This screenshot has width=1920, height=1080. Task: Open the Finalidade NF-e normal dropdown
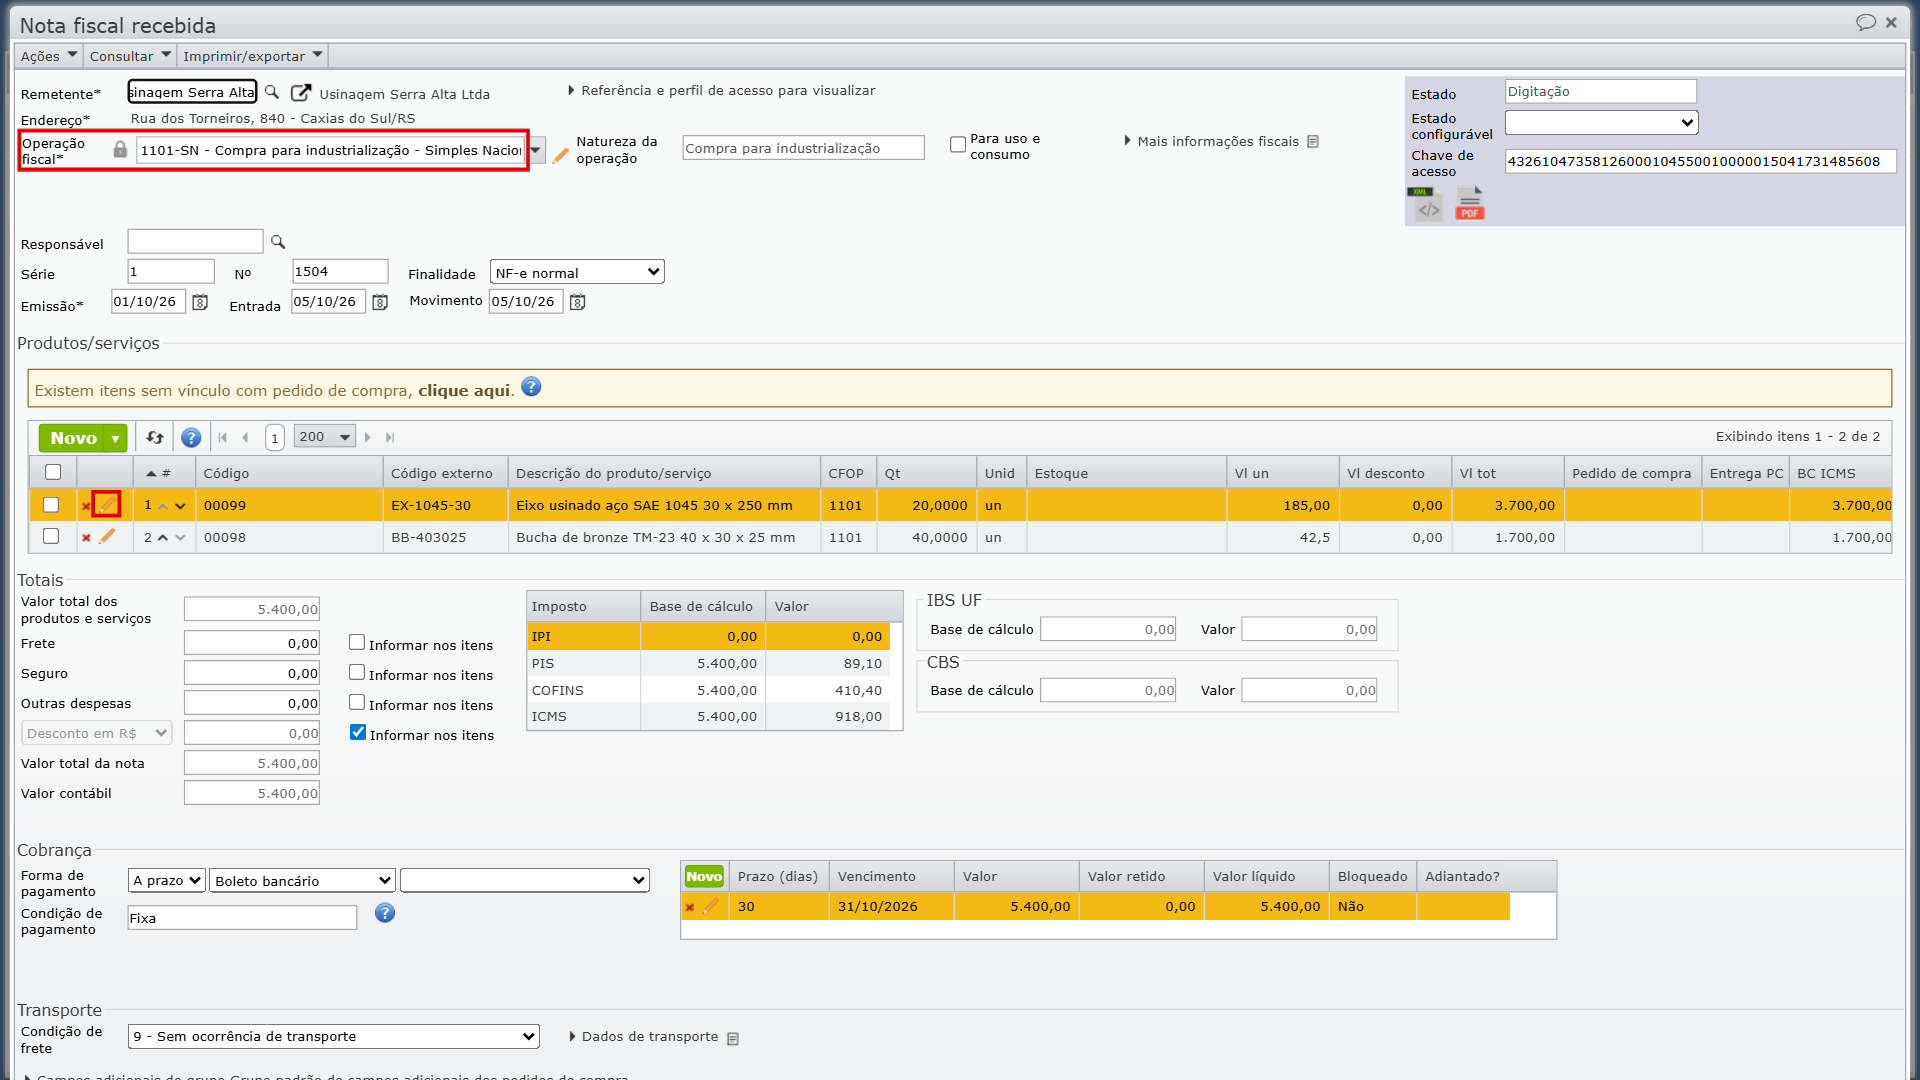pyautogui.click(x=577, y=272)
